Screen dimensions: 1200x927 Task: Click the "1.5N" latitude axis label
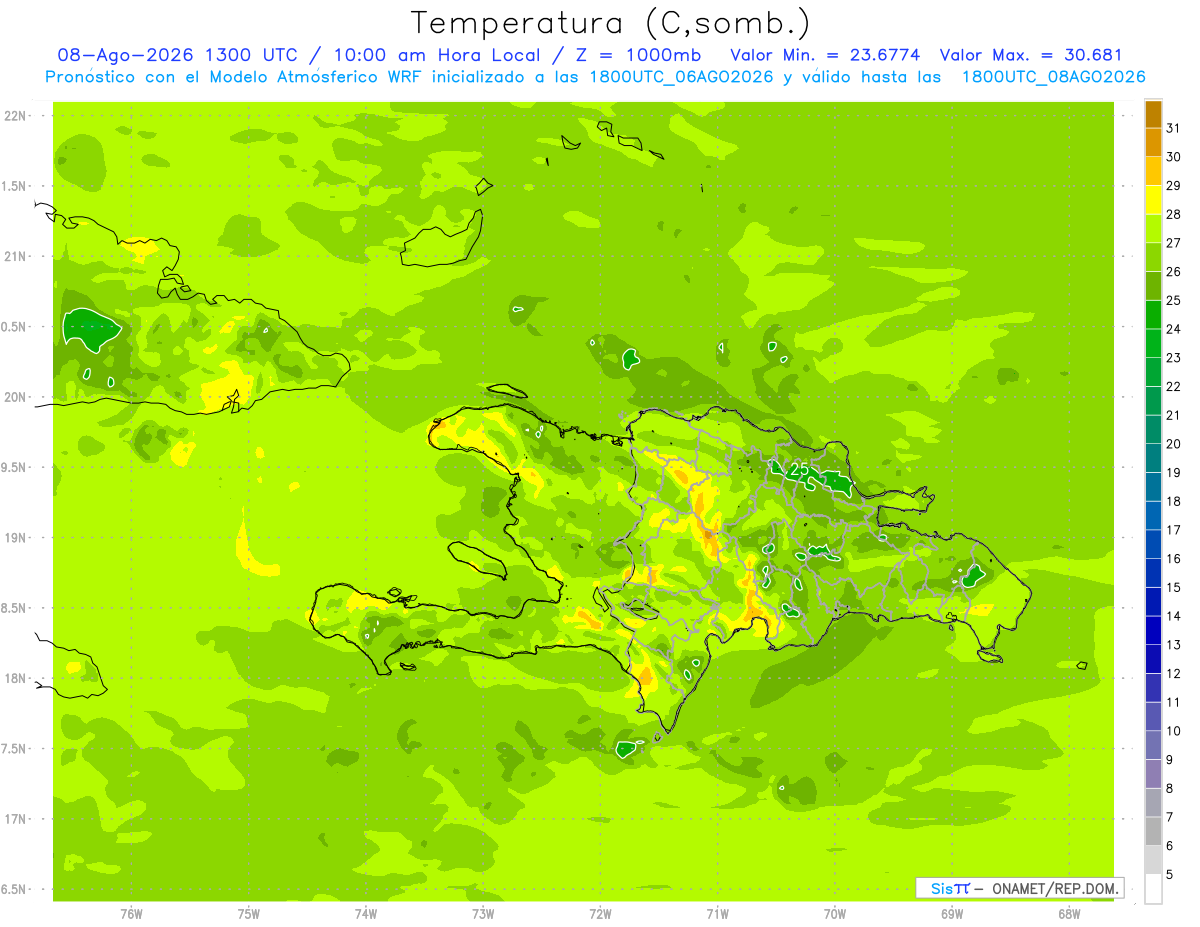click(16, 186)
